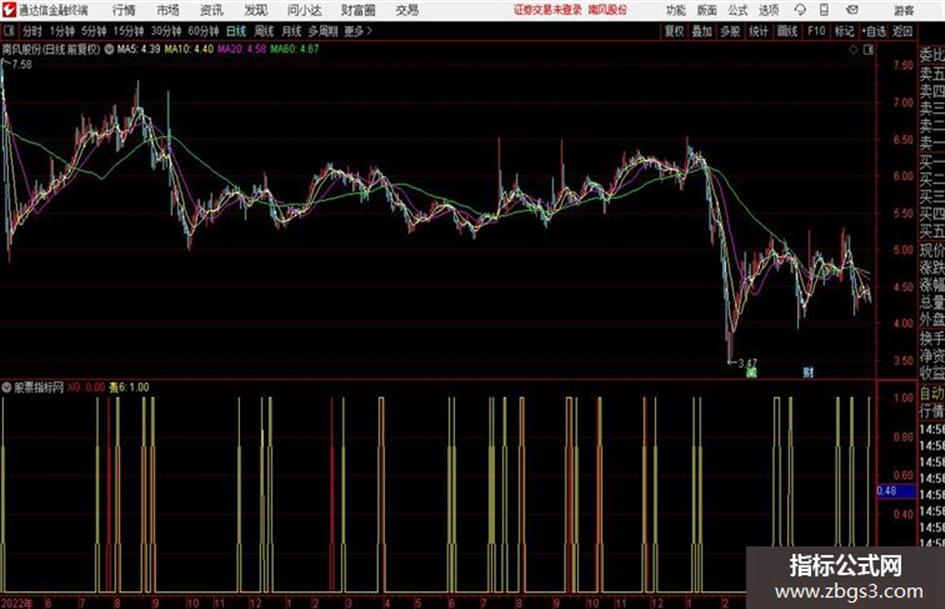Click the MA20: 4.58 indicator label
Screen dimensions: 945x609
click(x=242, y=49)
